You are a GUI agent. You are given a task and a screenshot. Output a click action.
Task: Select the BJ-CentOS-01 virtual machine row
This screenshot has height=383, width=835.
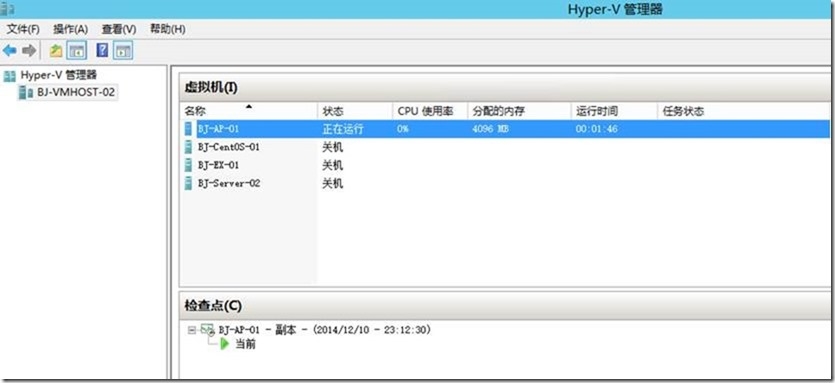pos(505,147)
